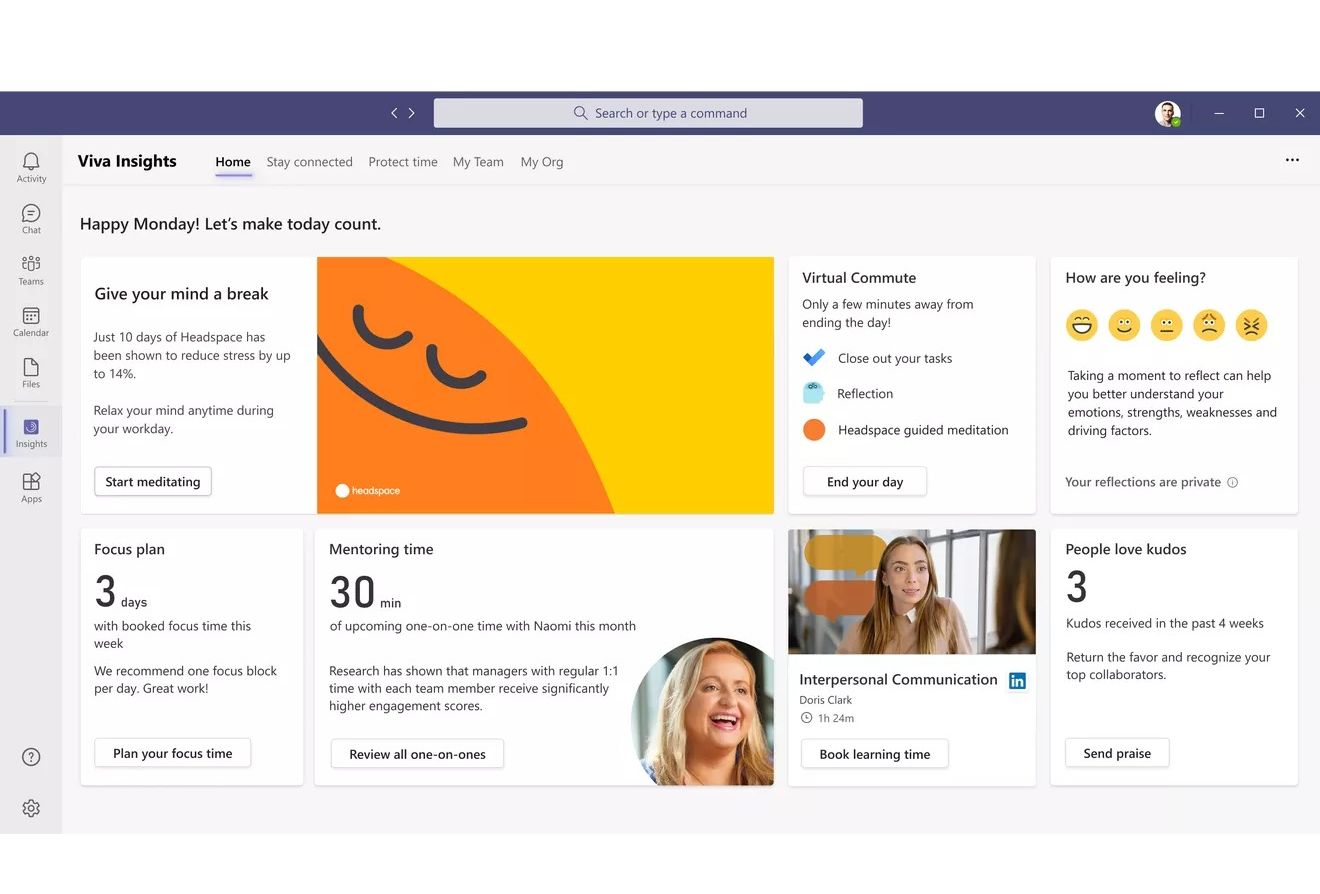Screen dimensions: 1320x894
Task: Click 'Give your mind a break' heading
Action: coord(181,294)
